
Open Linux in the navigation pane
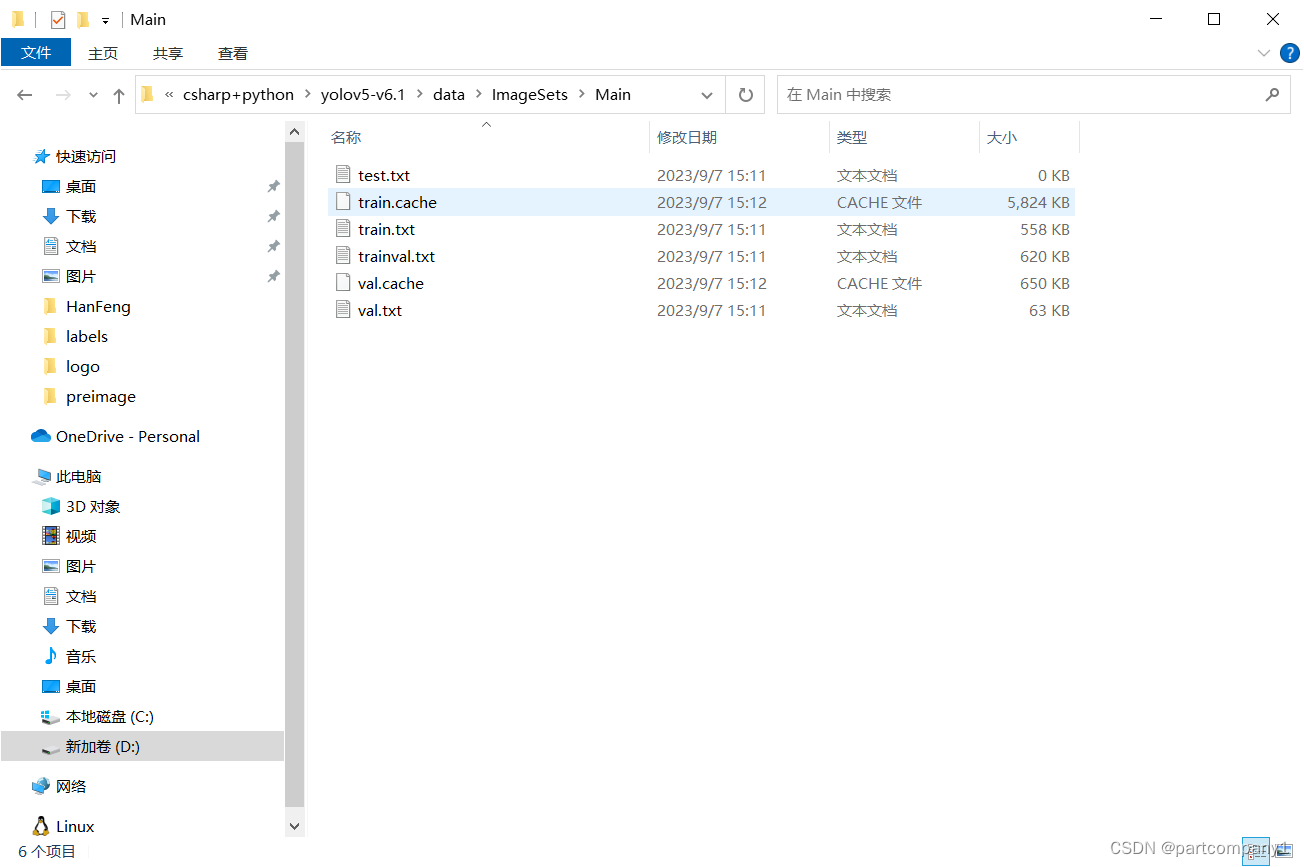point(75,826)
